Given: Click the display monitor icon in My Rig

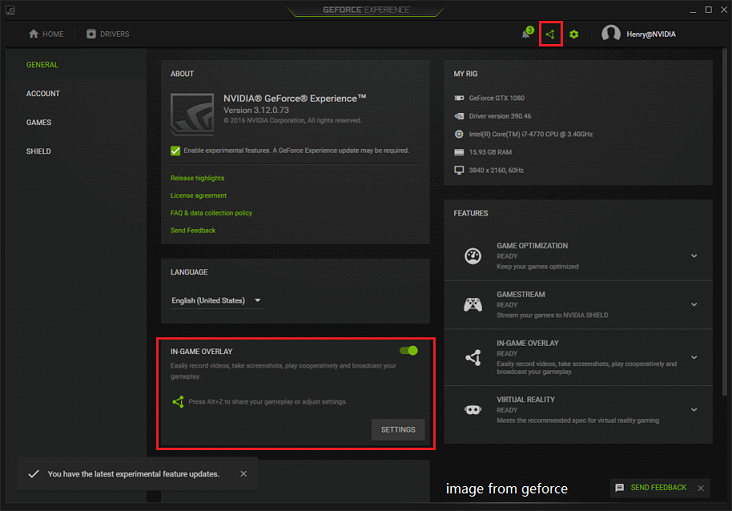Looking at the screenshot, I should tap(459, 170).
